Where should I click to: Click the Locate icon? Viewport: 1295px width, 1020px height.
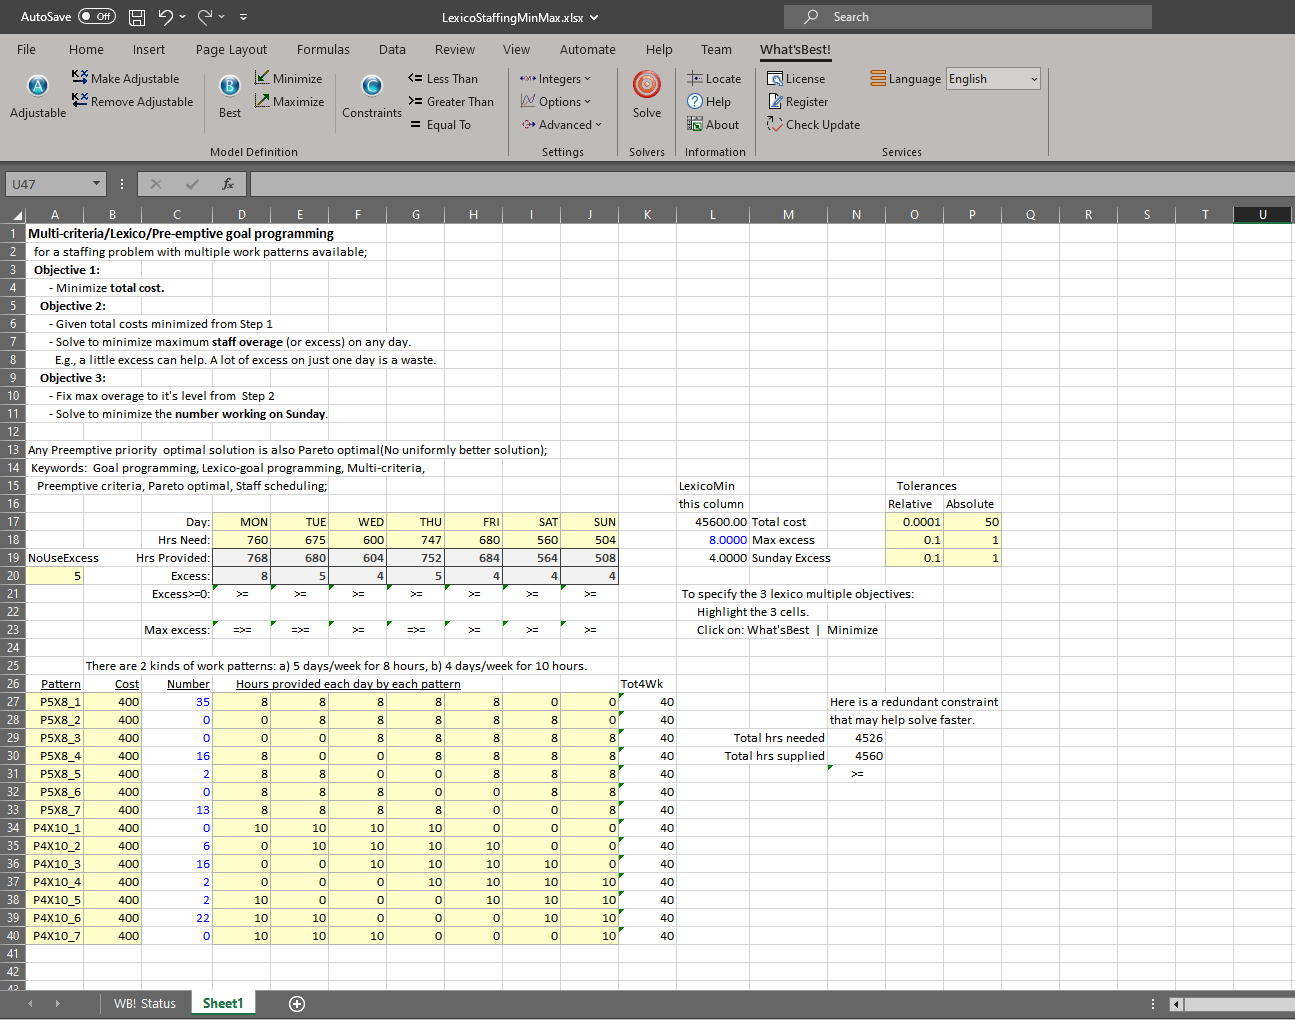(695, 78)
